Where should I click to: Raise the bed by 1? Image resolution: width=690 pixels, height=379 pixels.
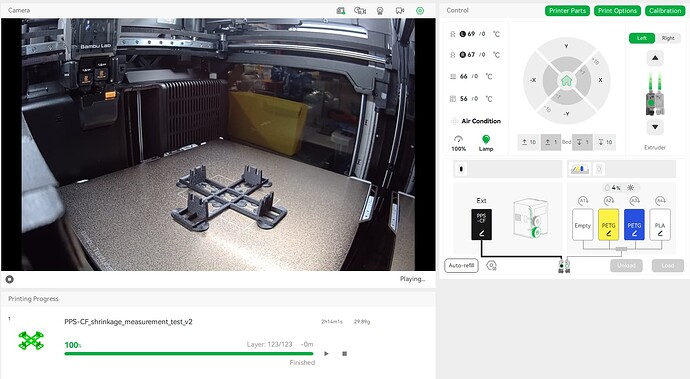(x=551, y=142)
